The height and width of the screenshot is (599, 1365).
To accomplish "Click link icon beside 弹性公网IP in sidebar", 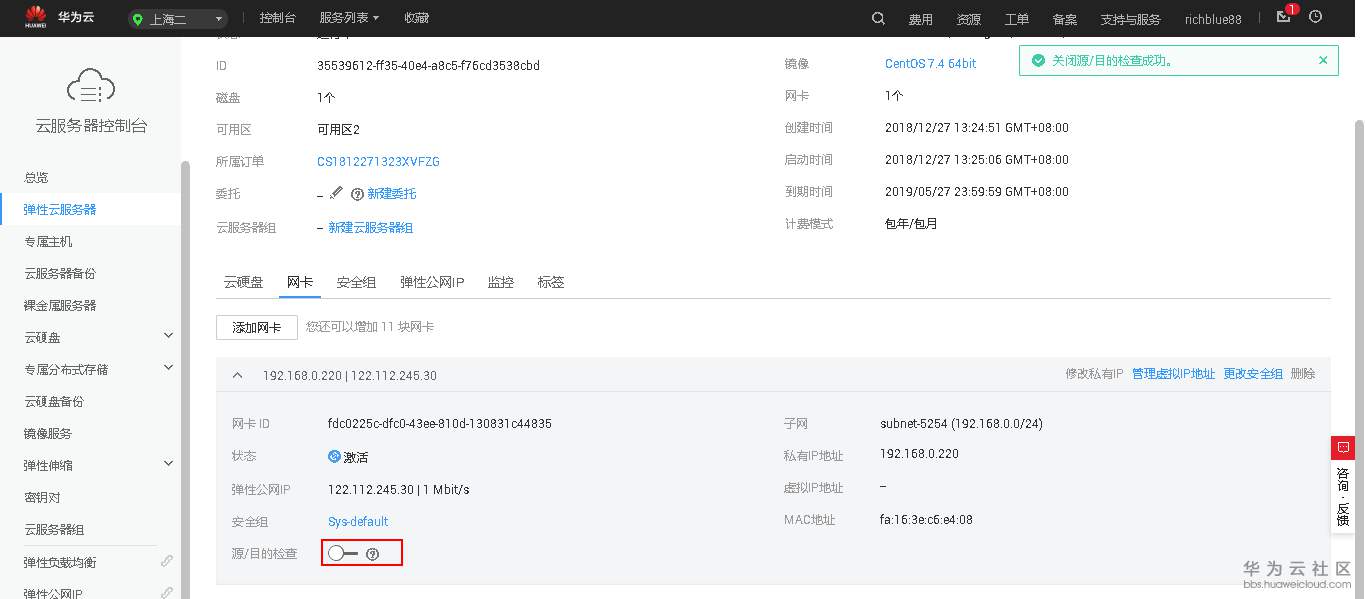I will [x=167, y=592].
